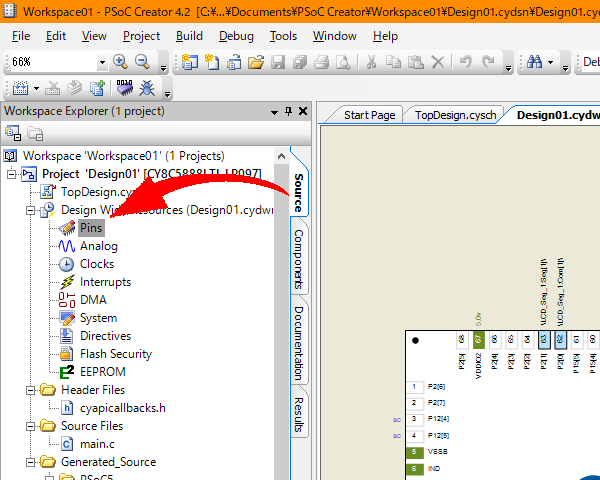This screenshot has width=600, height=480.
Task: Select Pins in Design Wide Resources
Action: pyautogui.click(x=91, y=228)
